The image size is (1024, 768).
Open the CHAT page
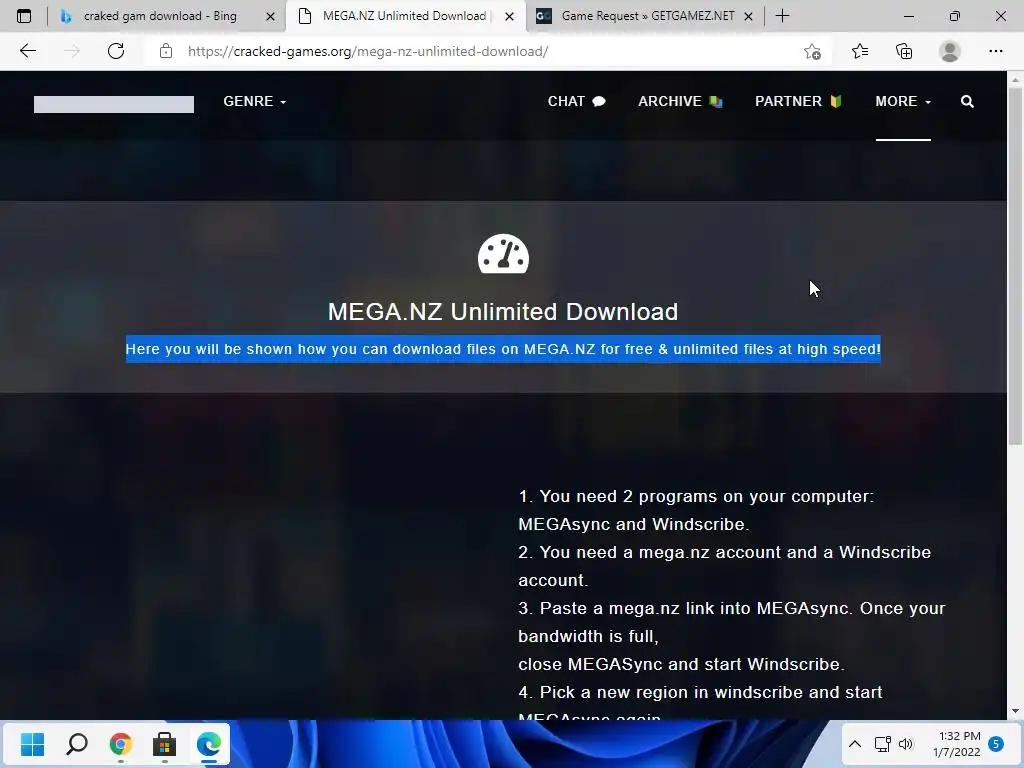(x=577, y=101)
